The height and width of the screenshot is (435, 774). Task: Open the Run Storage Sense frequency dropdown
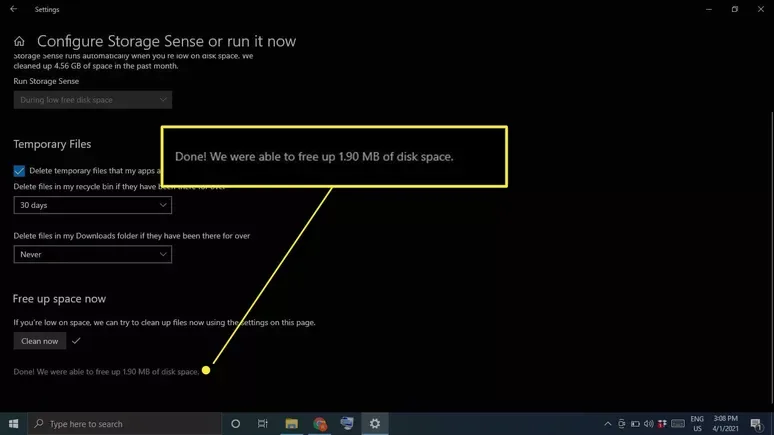(93, 100)
